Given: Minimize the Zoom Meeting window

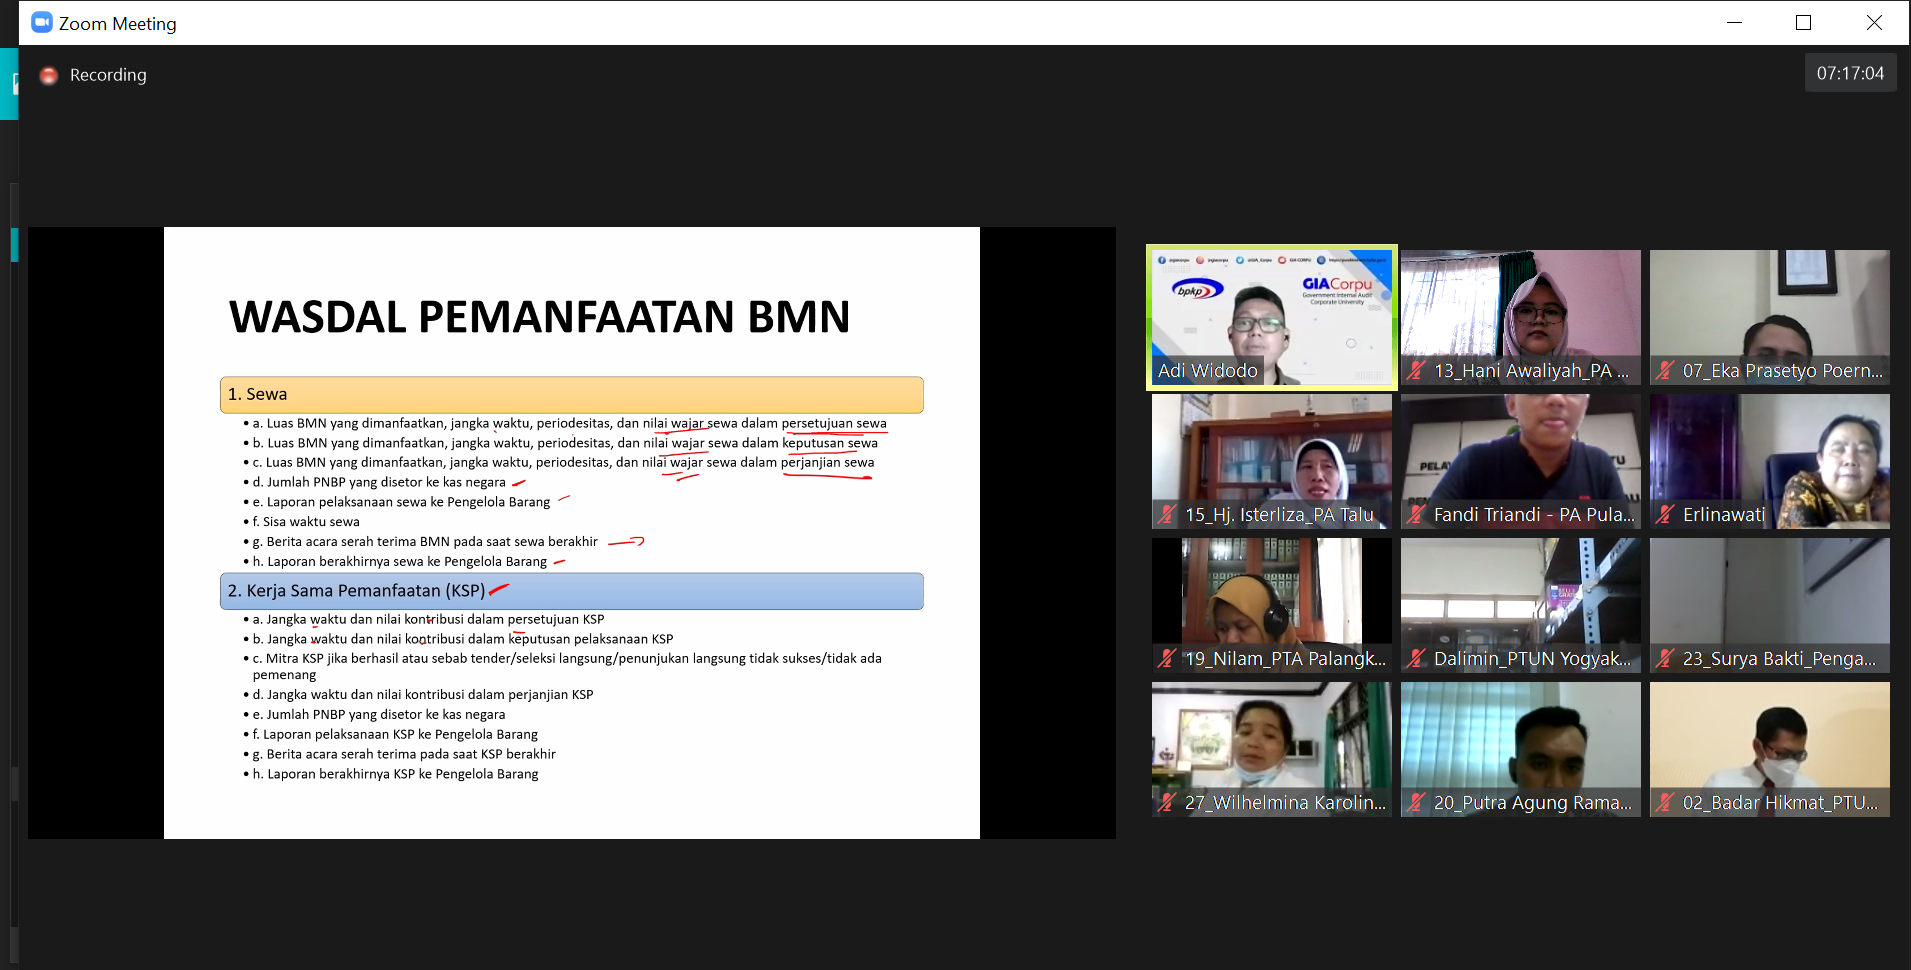Looking at the screenshot, I should pyautogui.click(x=1733, y=22).
